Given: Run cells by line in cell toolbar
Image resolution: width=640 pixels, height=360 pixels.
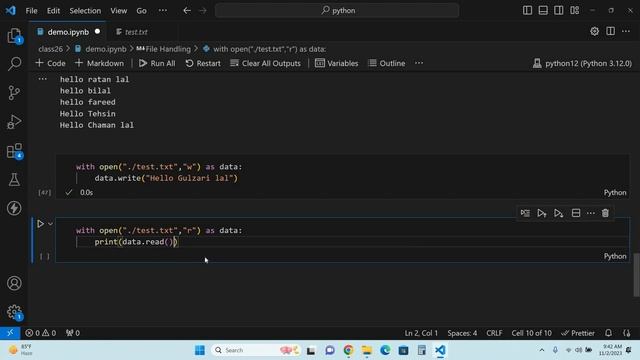Looking at the screenshot, I should (x=525, y=213).
